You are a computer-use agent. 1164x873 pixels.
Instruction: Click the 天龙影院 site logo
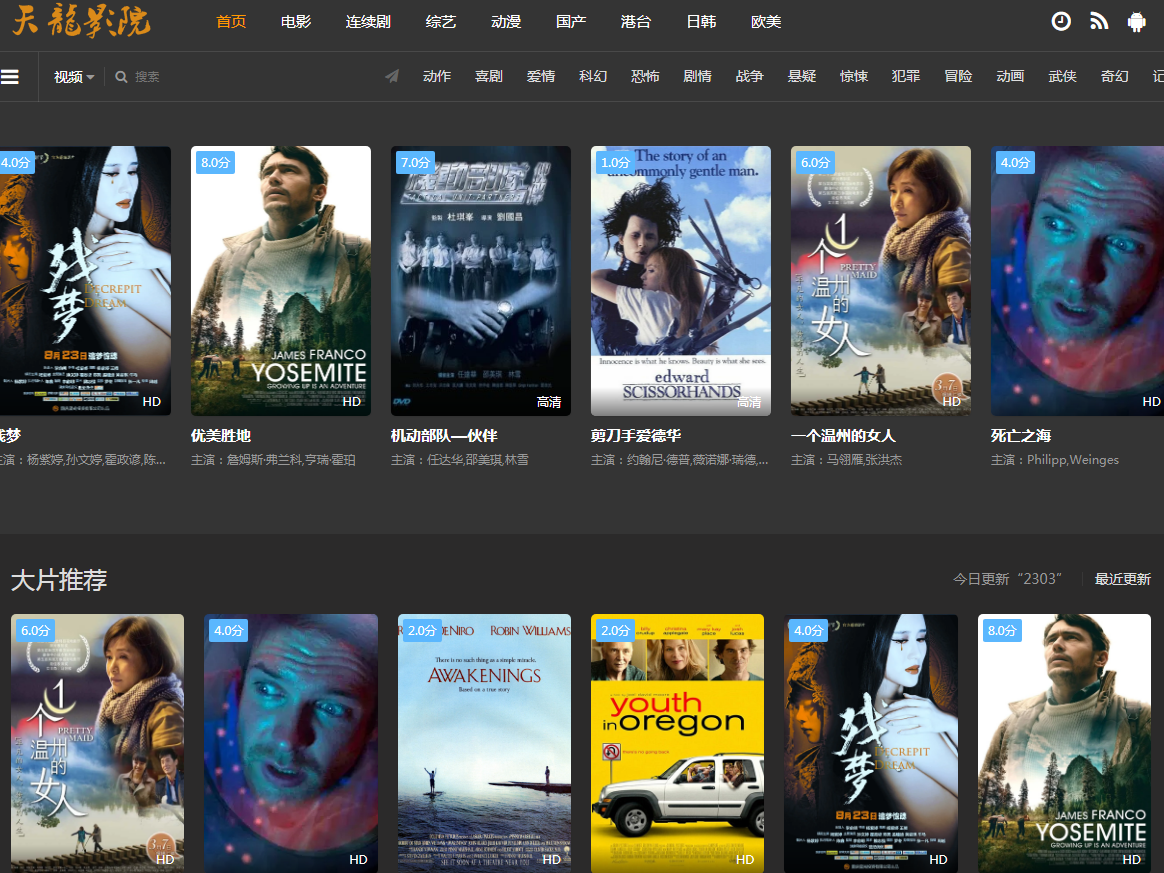point(81,21)
